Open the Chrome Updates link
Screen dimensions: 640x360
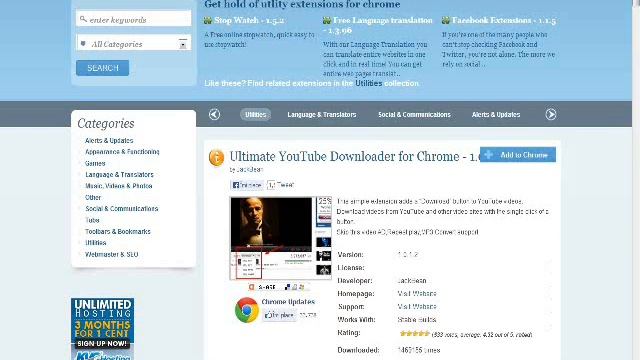(288, 302)
